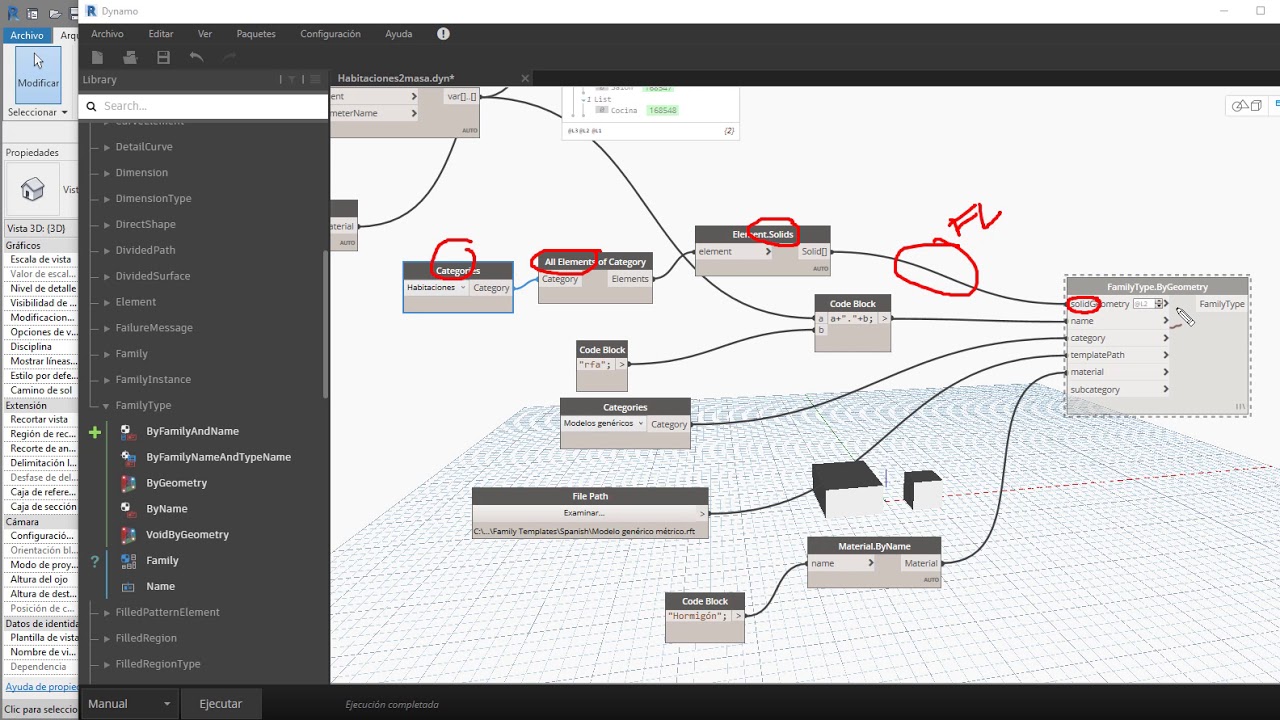
Task: Click the "rfa" code block text
Action: [x=597, y=365]
